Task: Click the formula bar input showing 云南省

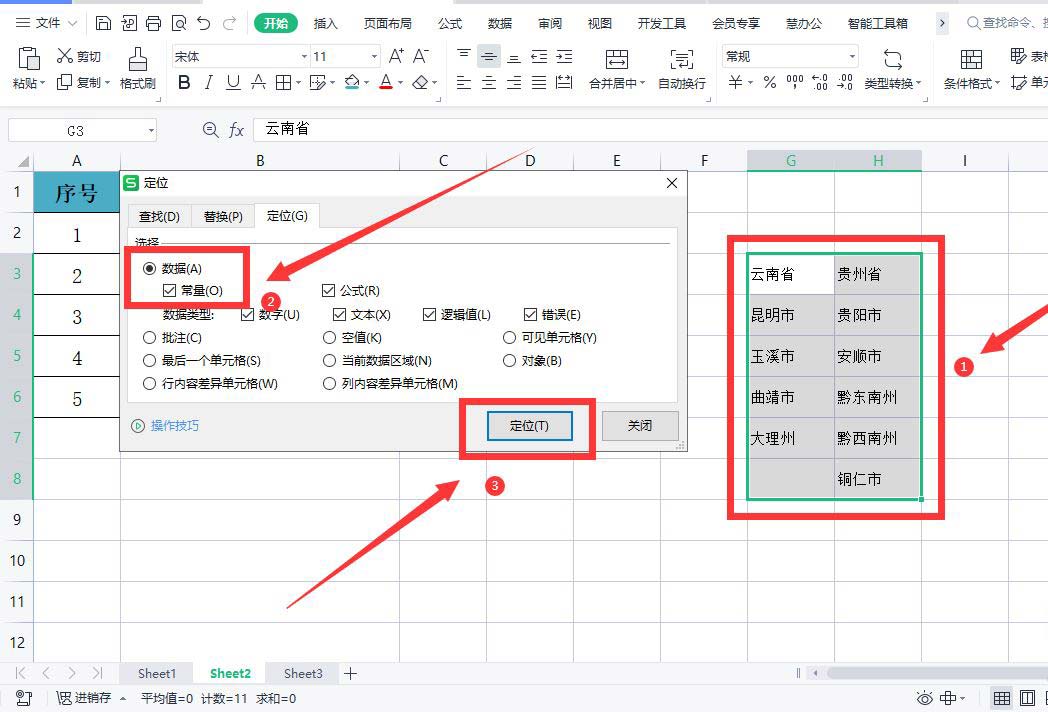Action: (x=650, y=130)
